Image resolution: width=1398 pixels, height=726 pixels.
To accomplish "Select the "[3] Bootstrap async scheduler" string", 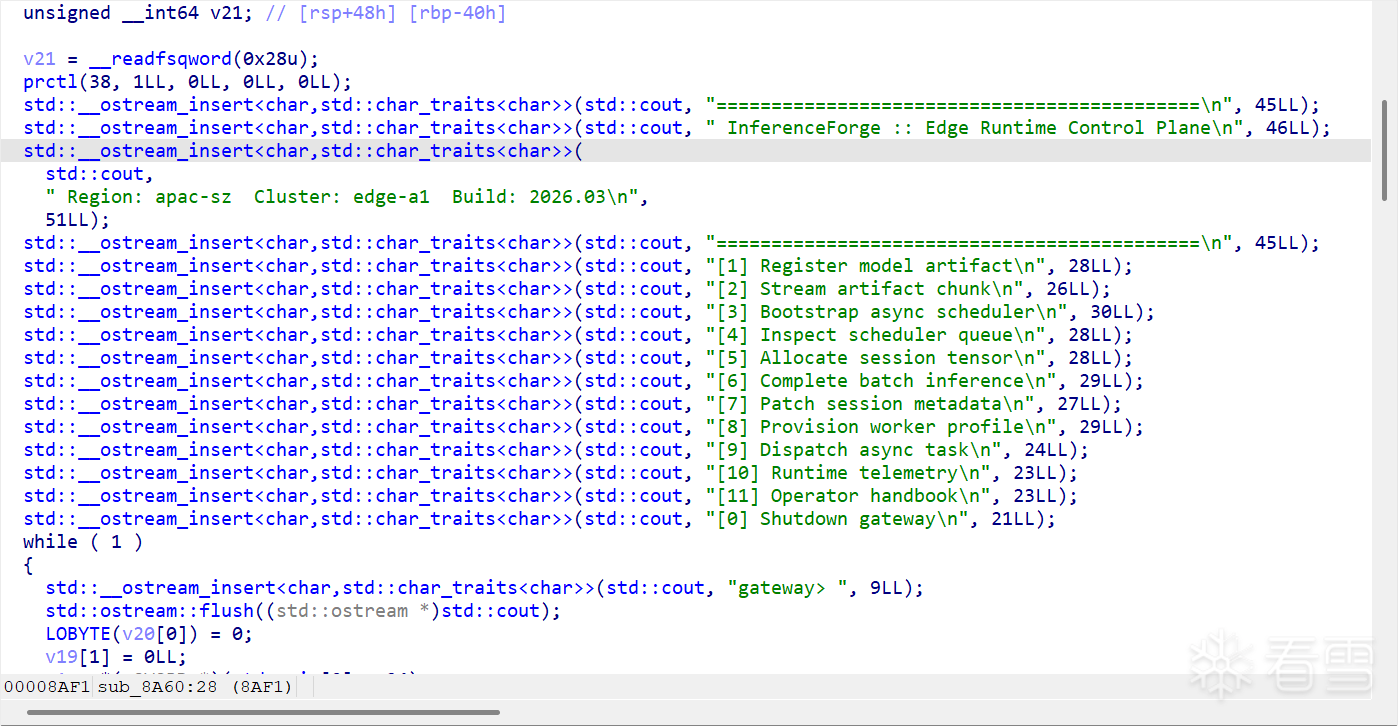I will pos(891,312).
